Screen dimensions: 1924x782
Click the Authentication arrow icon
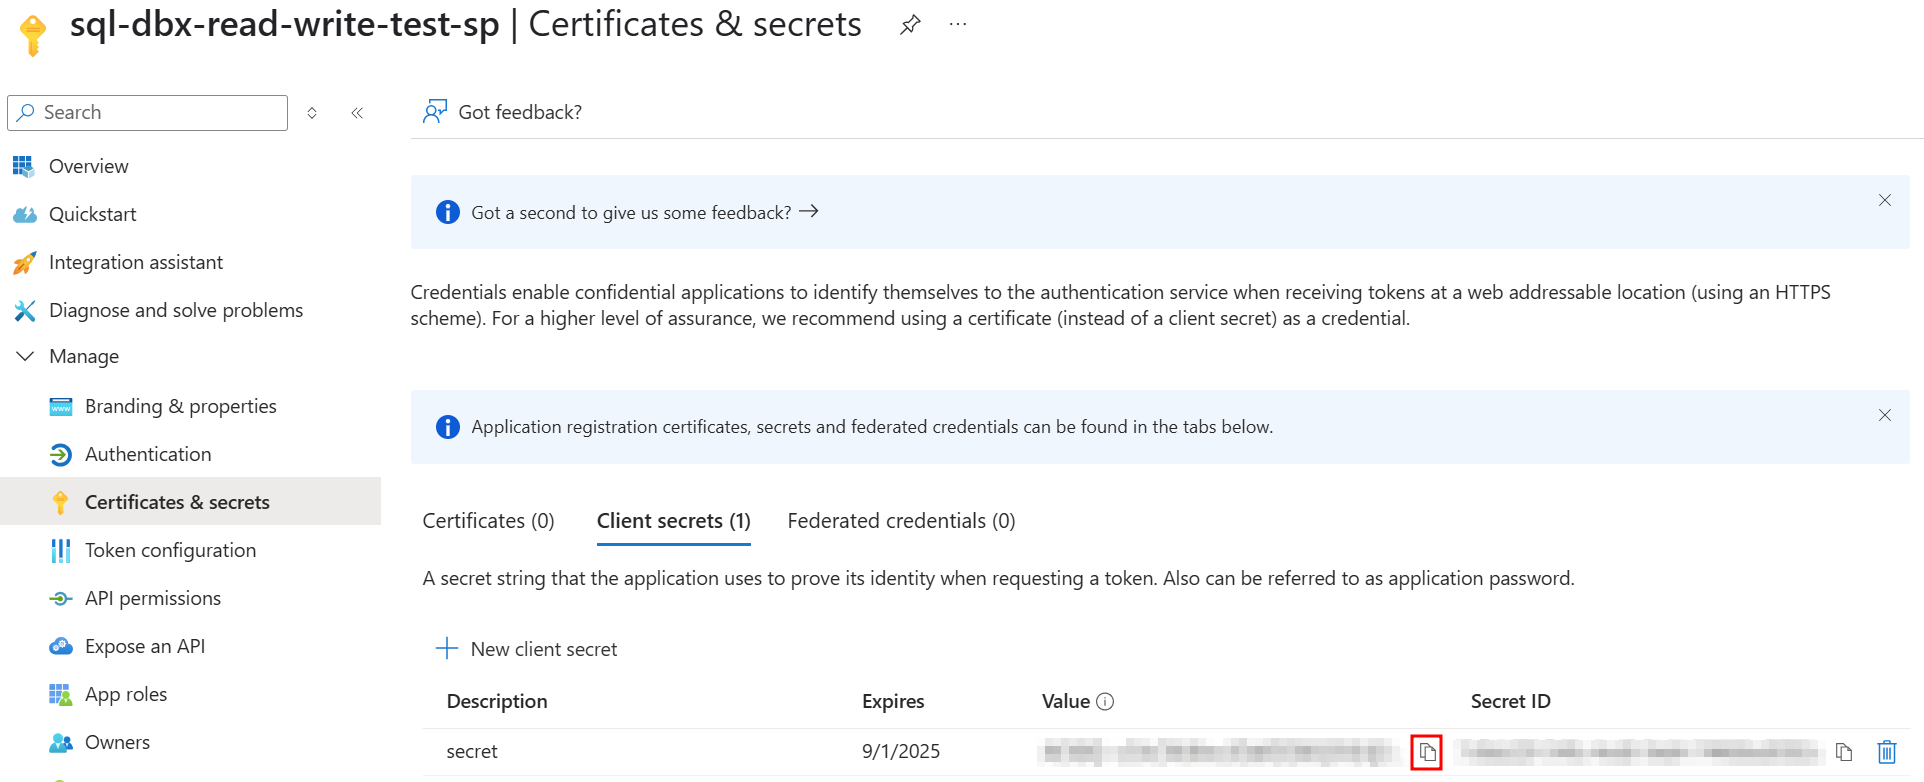pyautogui.click(x=61, y=454)
